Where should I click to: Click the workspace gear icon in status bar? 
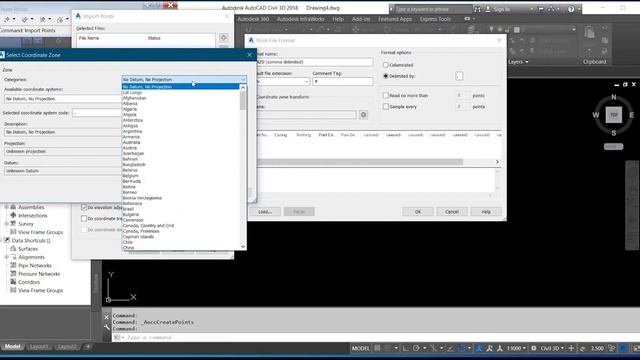(533, 348)
